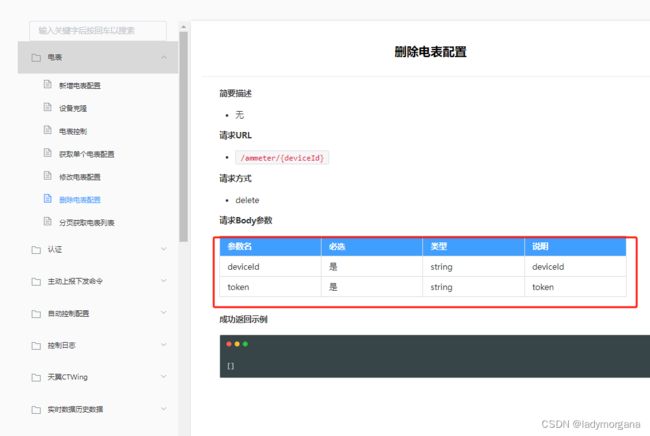The width and height of the screenshot is (650, 436).
Task: Open the 获取单个电表配置 page label
Action: [87, 154]
